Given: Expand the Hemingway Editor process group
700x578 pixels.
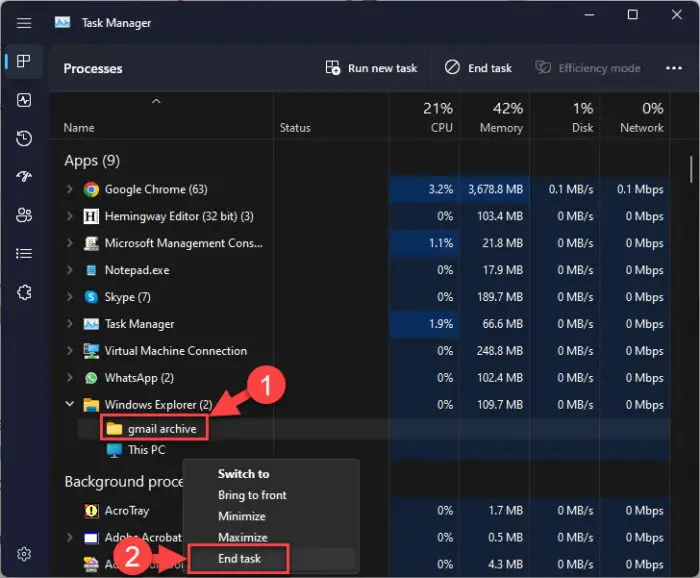Looking at the screenshot, I should [69, 216].
